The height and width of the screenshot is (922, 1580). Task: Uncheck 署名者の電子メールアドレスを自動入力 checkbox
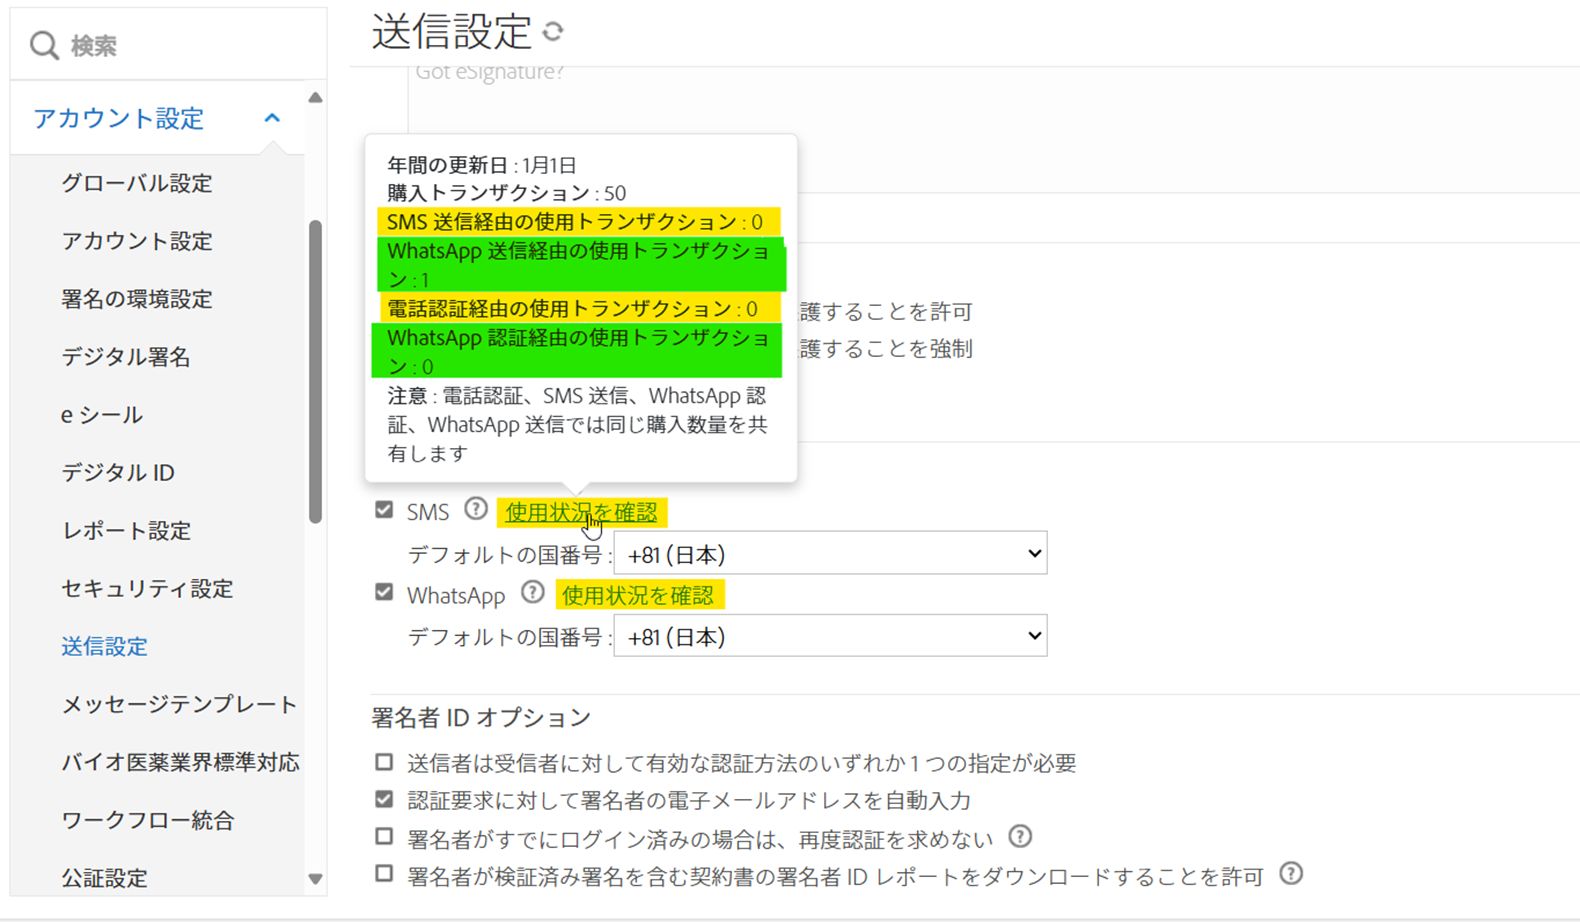click(x=384, y=799)
